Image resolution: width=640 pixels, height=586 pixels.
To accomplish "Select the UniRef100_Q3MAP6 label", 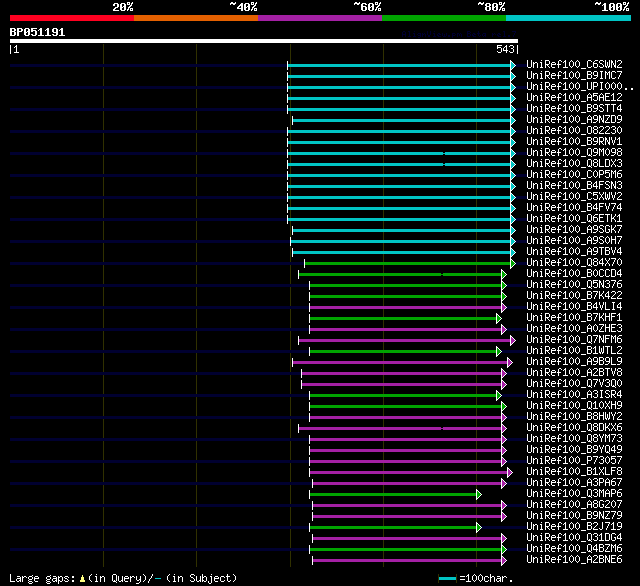I will point(574,494).
